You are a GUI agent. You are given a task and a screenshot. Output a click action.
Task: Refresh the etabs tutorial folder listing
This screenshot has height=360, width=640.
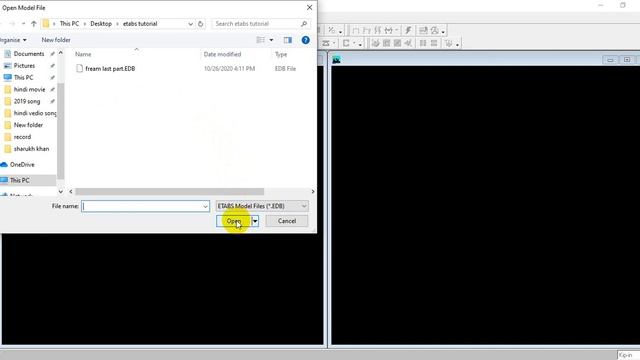pyautogui.click(x=200, y=24)
